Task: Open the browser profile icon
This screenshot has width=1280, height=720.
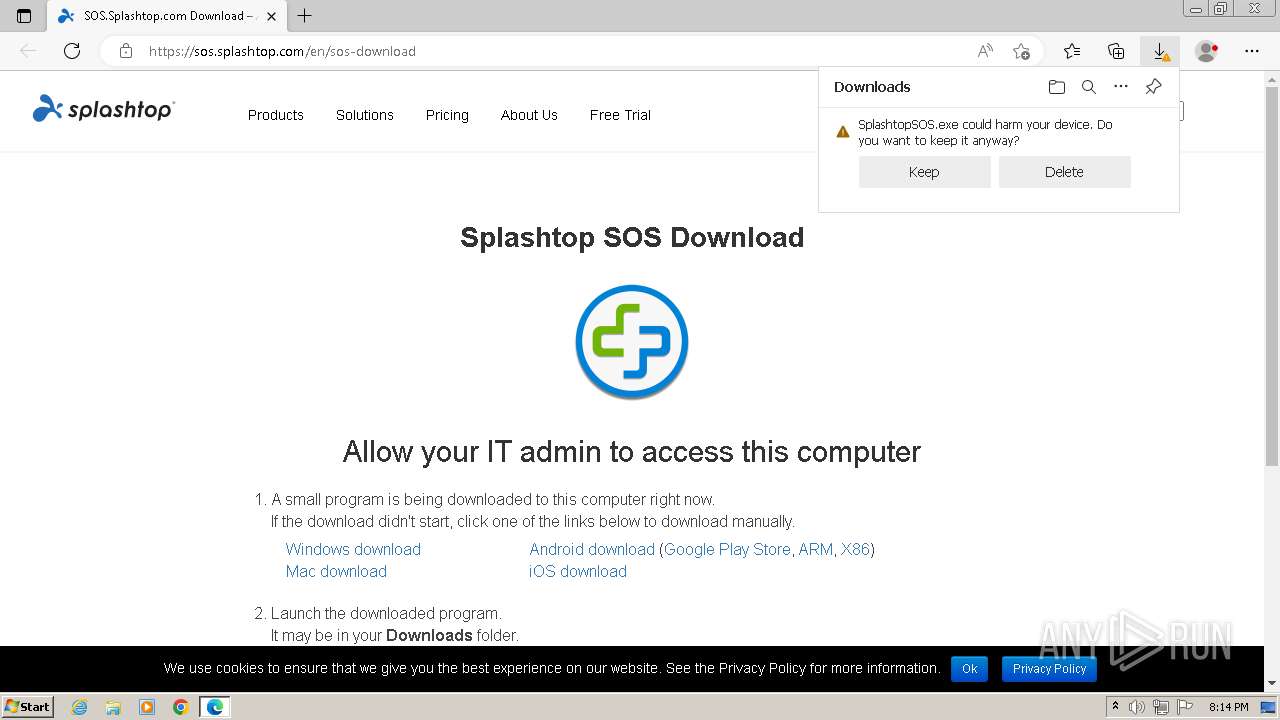Action: [1207, 51]
